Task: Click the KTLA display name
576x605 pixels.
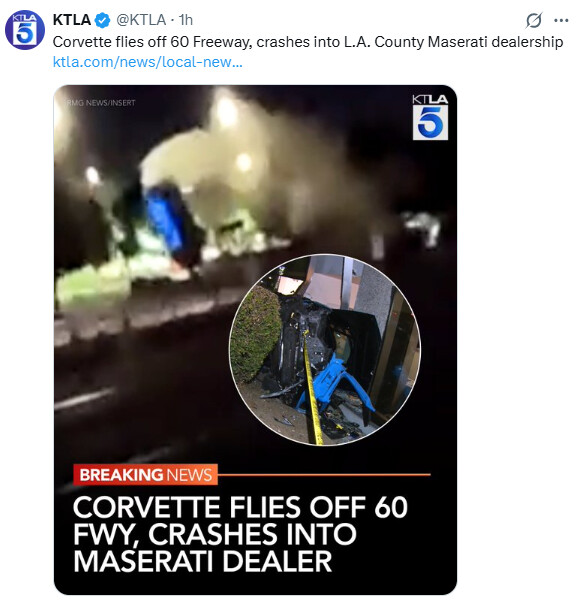Action: click(72, 20)
